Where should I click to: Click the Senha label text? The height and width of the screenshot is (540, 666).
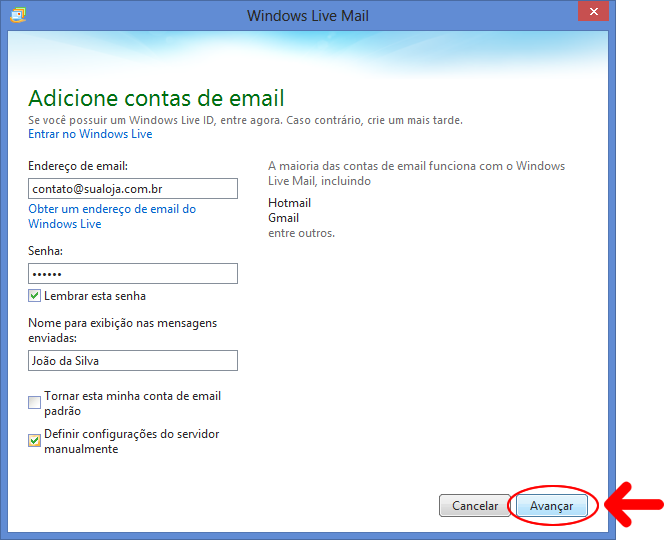coord(45,251)
